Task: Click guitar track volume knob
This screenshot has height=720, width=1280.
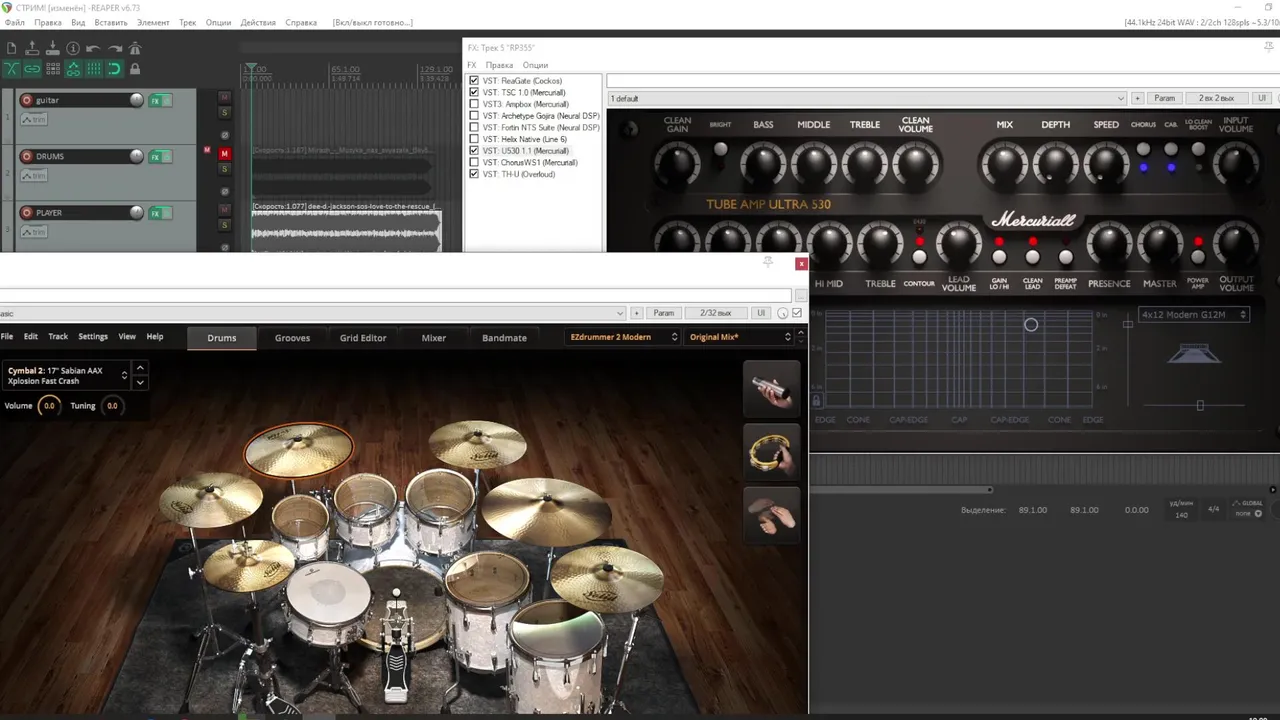Action: pyautogui.click(x=136, y=100)
